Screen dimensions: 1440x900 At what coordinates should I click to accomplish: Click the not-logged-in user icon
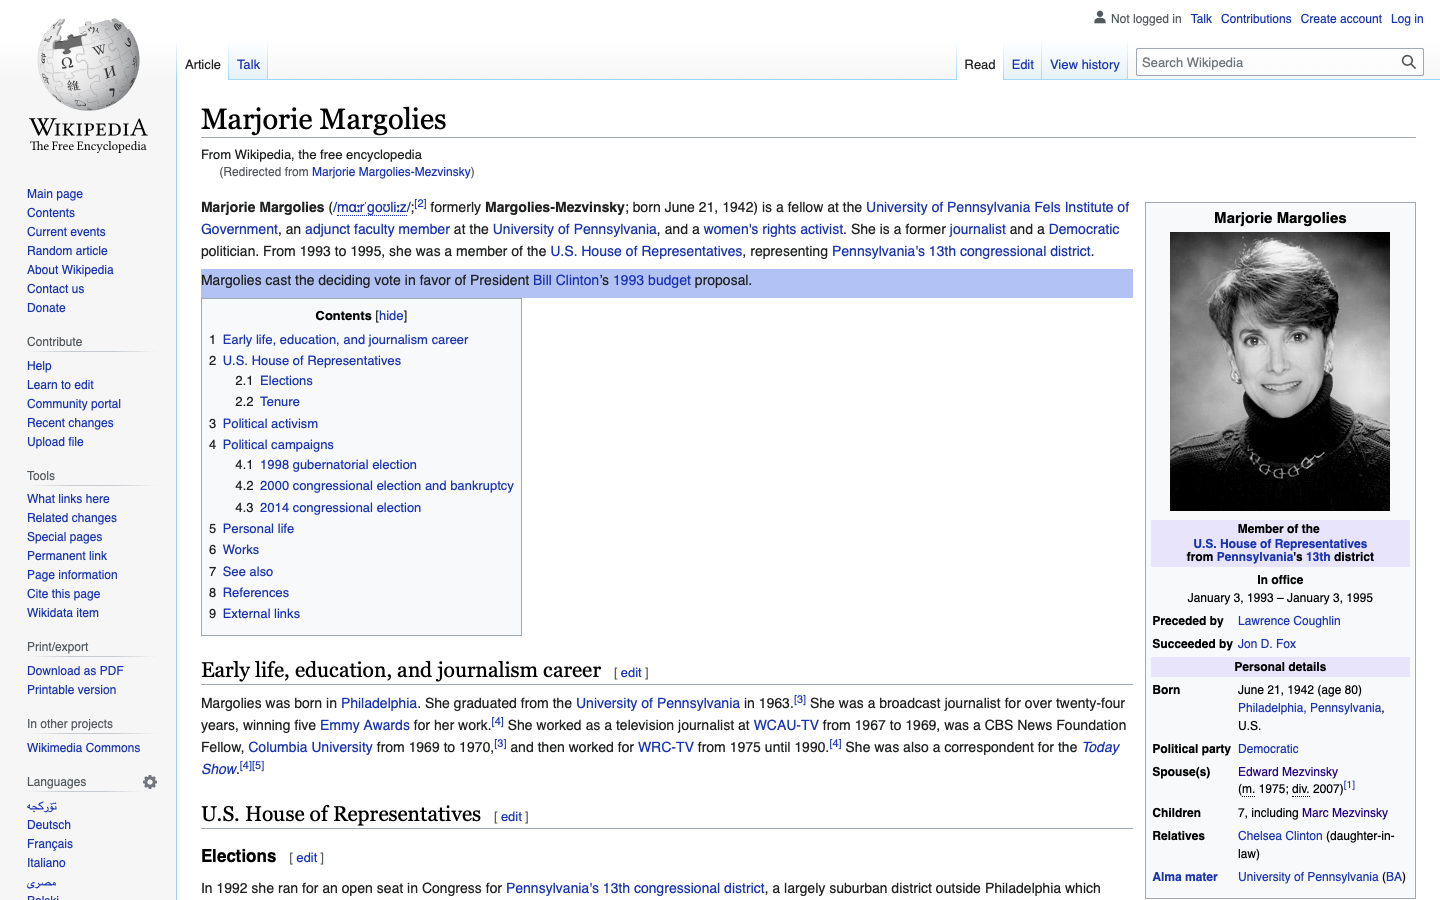pyautogui.click(x=1100, y=18)
